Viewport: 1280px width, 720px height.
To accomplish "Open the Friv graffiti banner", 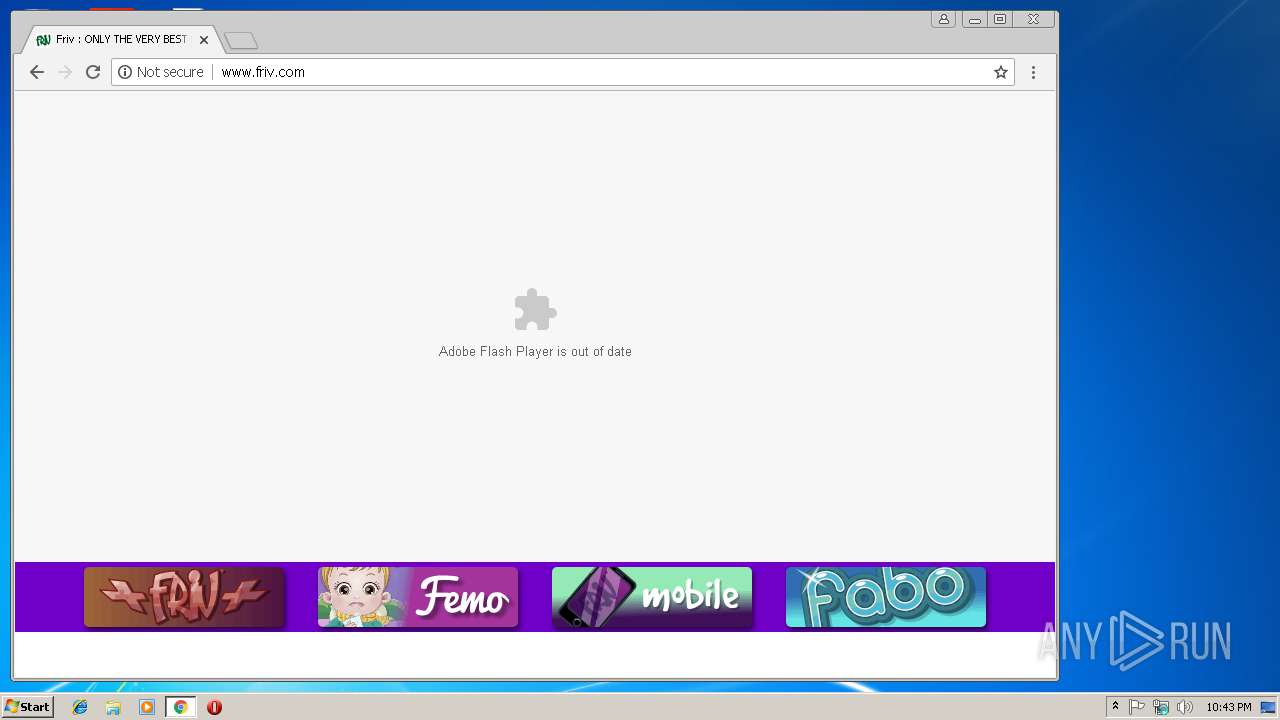I will (x=185, y=597).
